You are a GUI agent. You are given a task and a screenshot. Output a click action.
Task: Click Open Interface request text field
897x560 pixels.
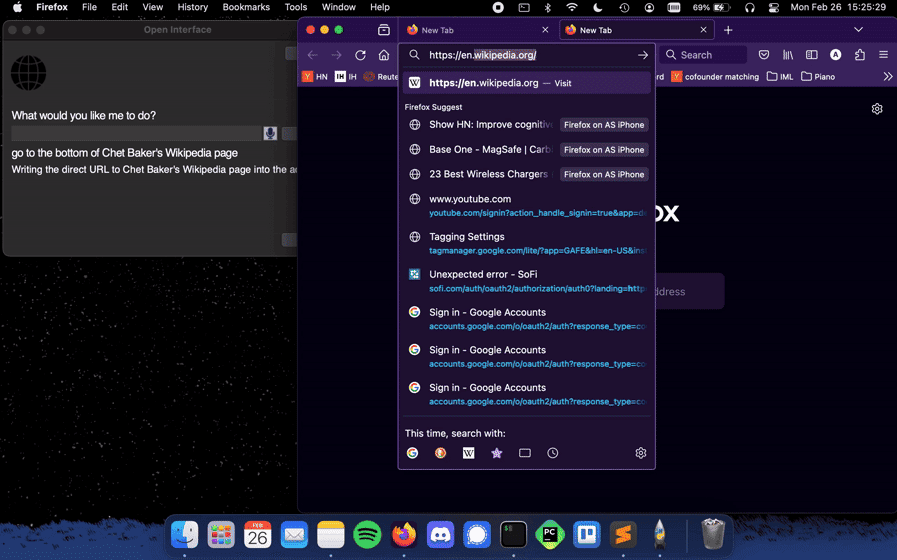point(136,133)
